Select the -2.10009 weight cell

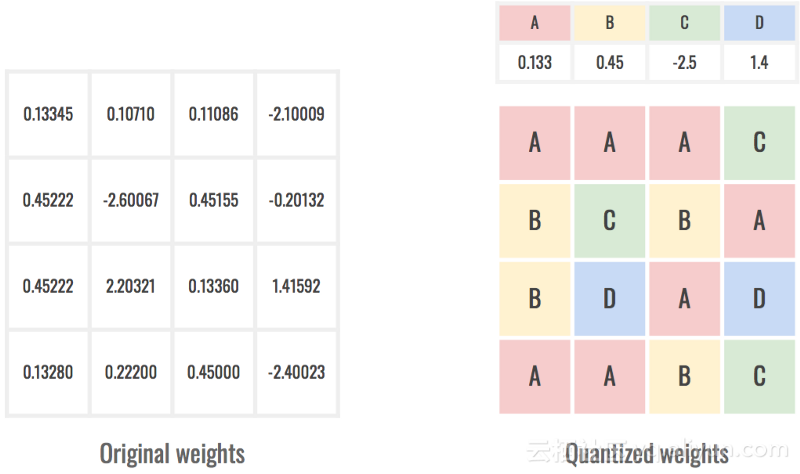296,114
